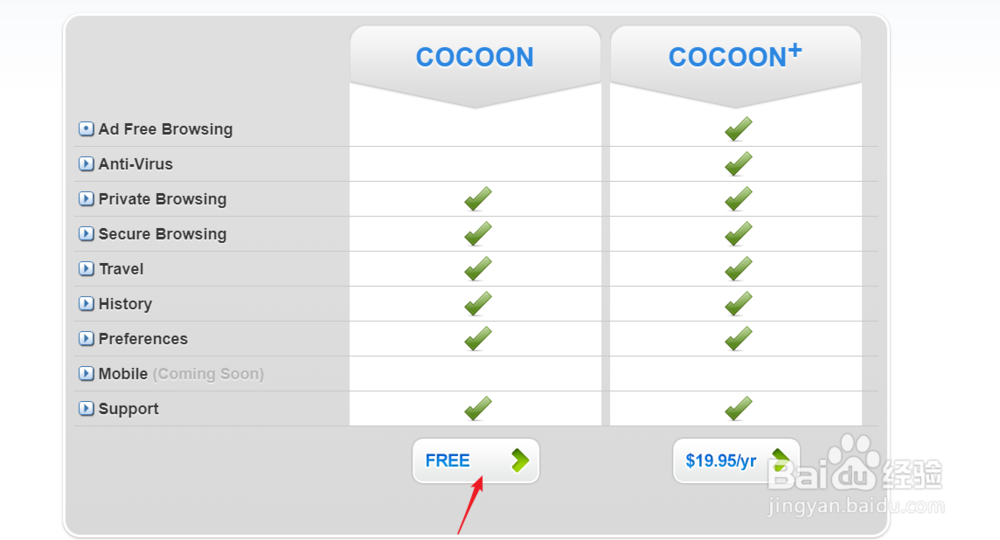Click the arrow icon beside Preferences
This screenshot has height=540, width=1000.
coord(86,339)
